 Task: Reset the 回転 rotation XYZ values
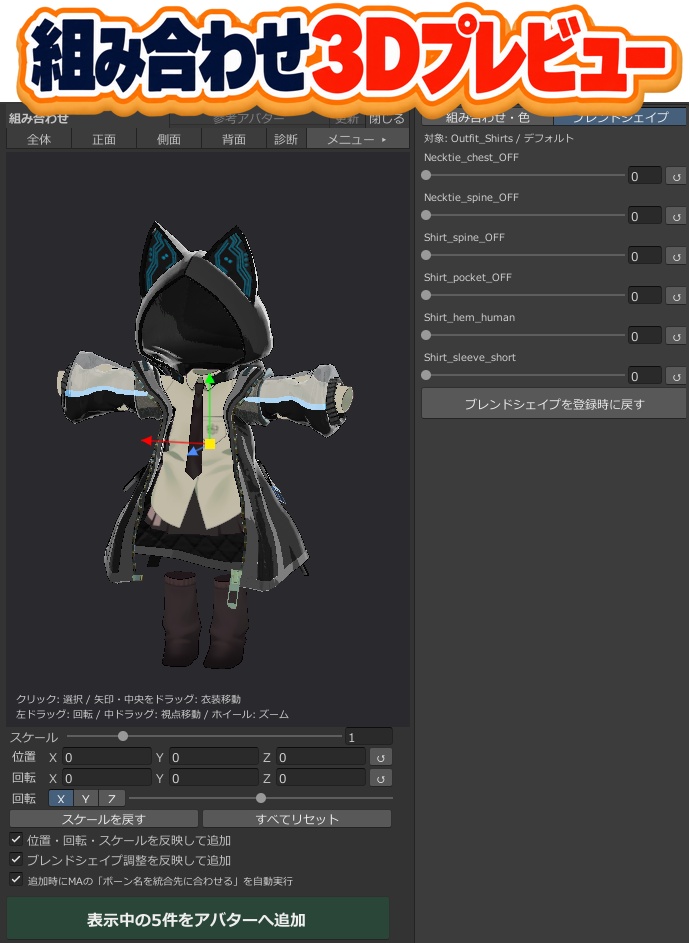[381, 778]
